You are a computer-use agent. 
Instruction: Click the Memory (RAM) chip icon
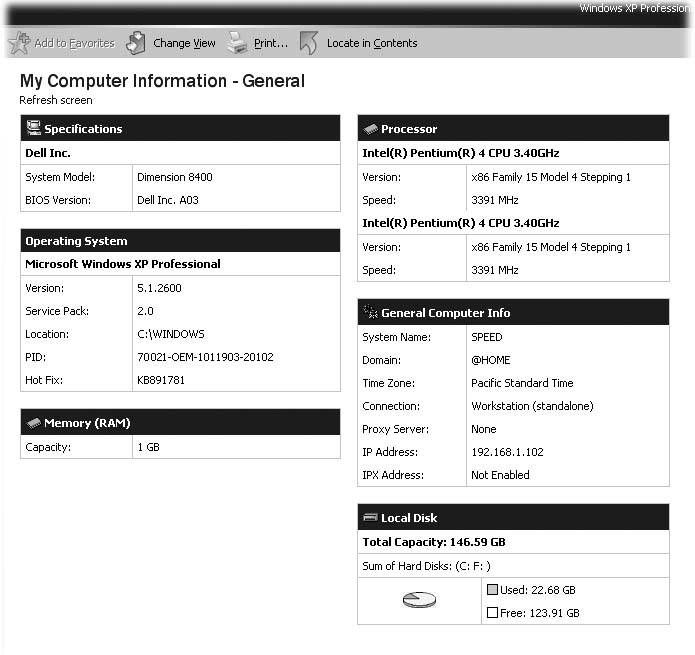pos(33,423)
